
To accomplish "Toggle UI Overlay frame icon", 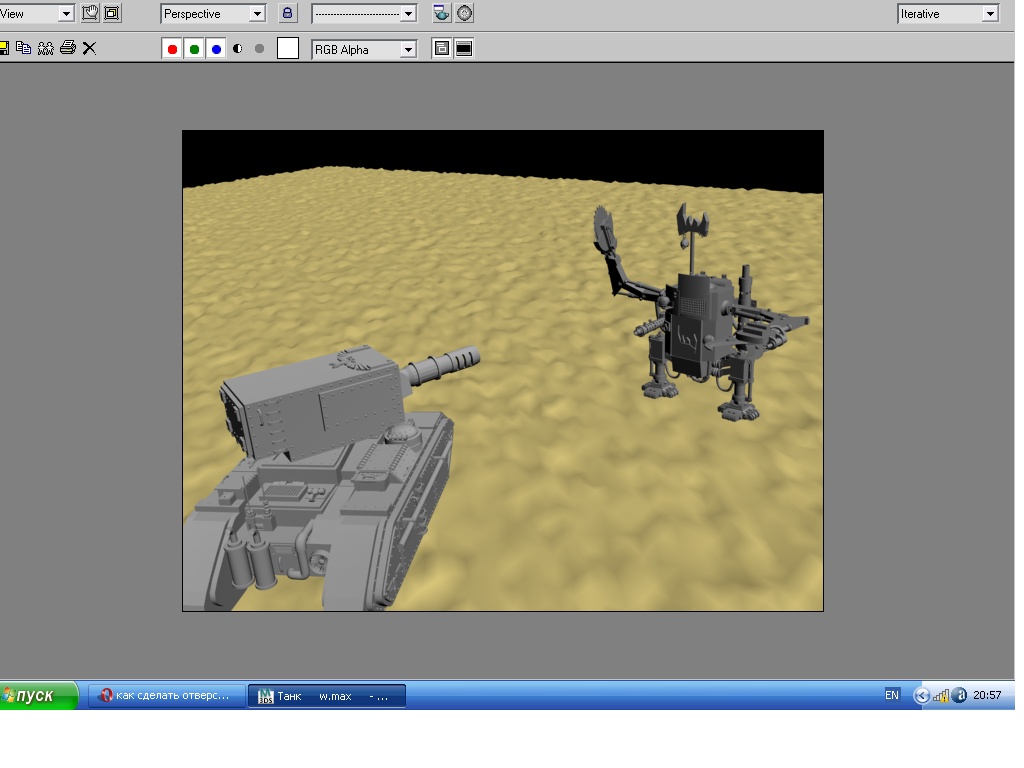I will click(x=442, y=48).
